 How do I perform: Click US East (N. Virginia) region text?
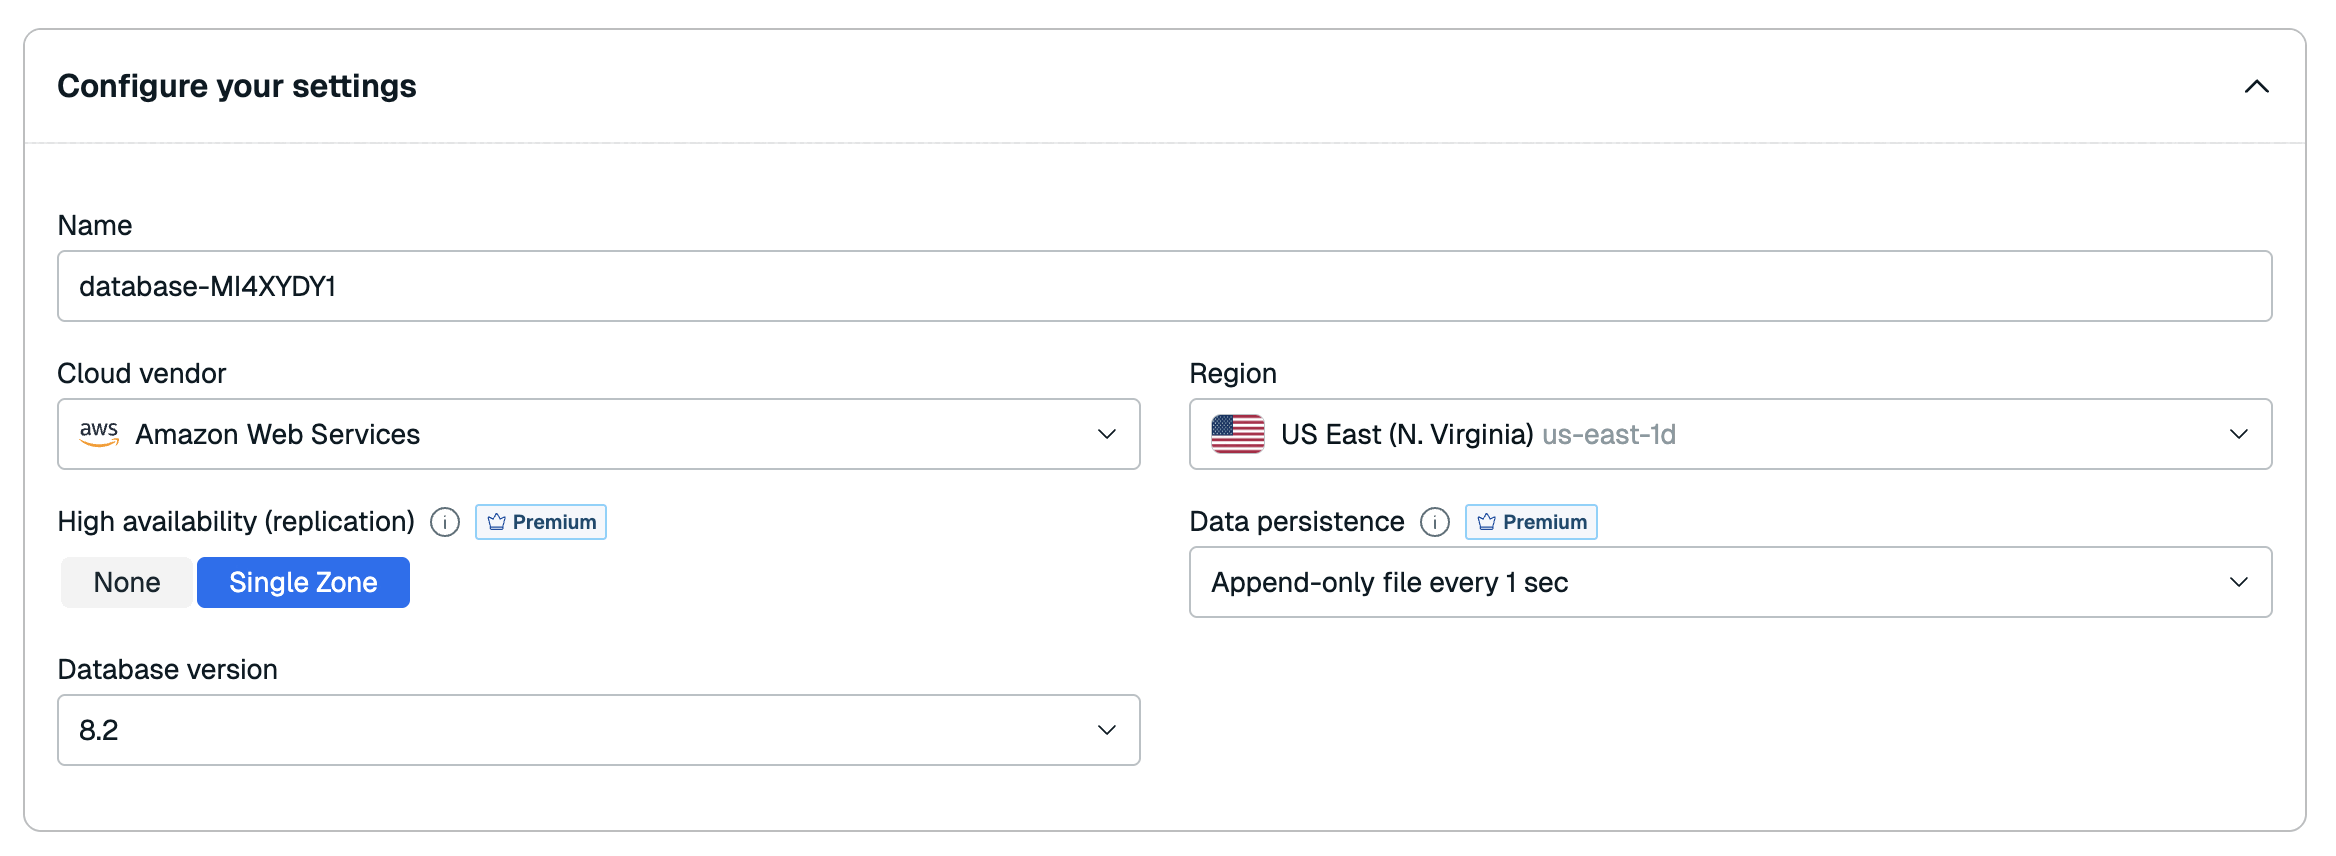click(1407, 434)
